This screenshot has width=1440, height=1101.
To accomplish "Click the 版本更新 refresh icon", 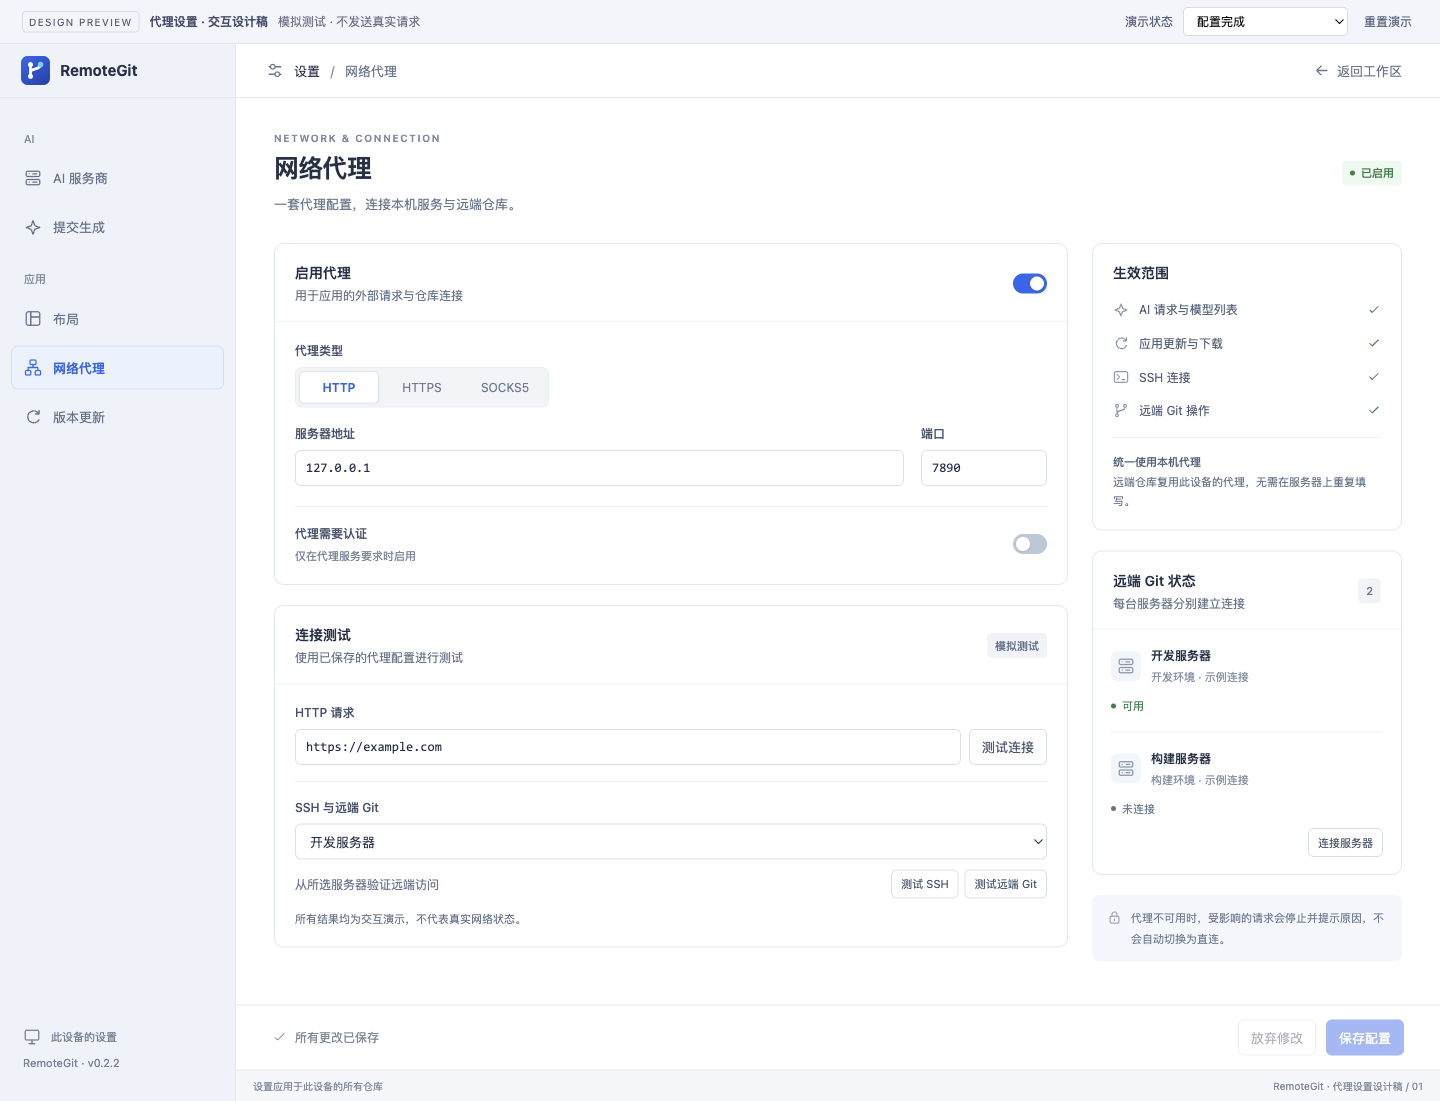I will (x=33, y=417).
